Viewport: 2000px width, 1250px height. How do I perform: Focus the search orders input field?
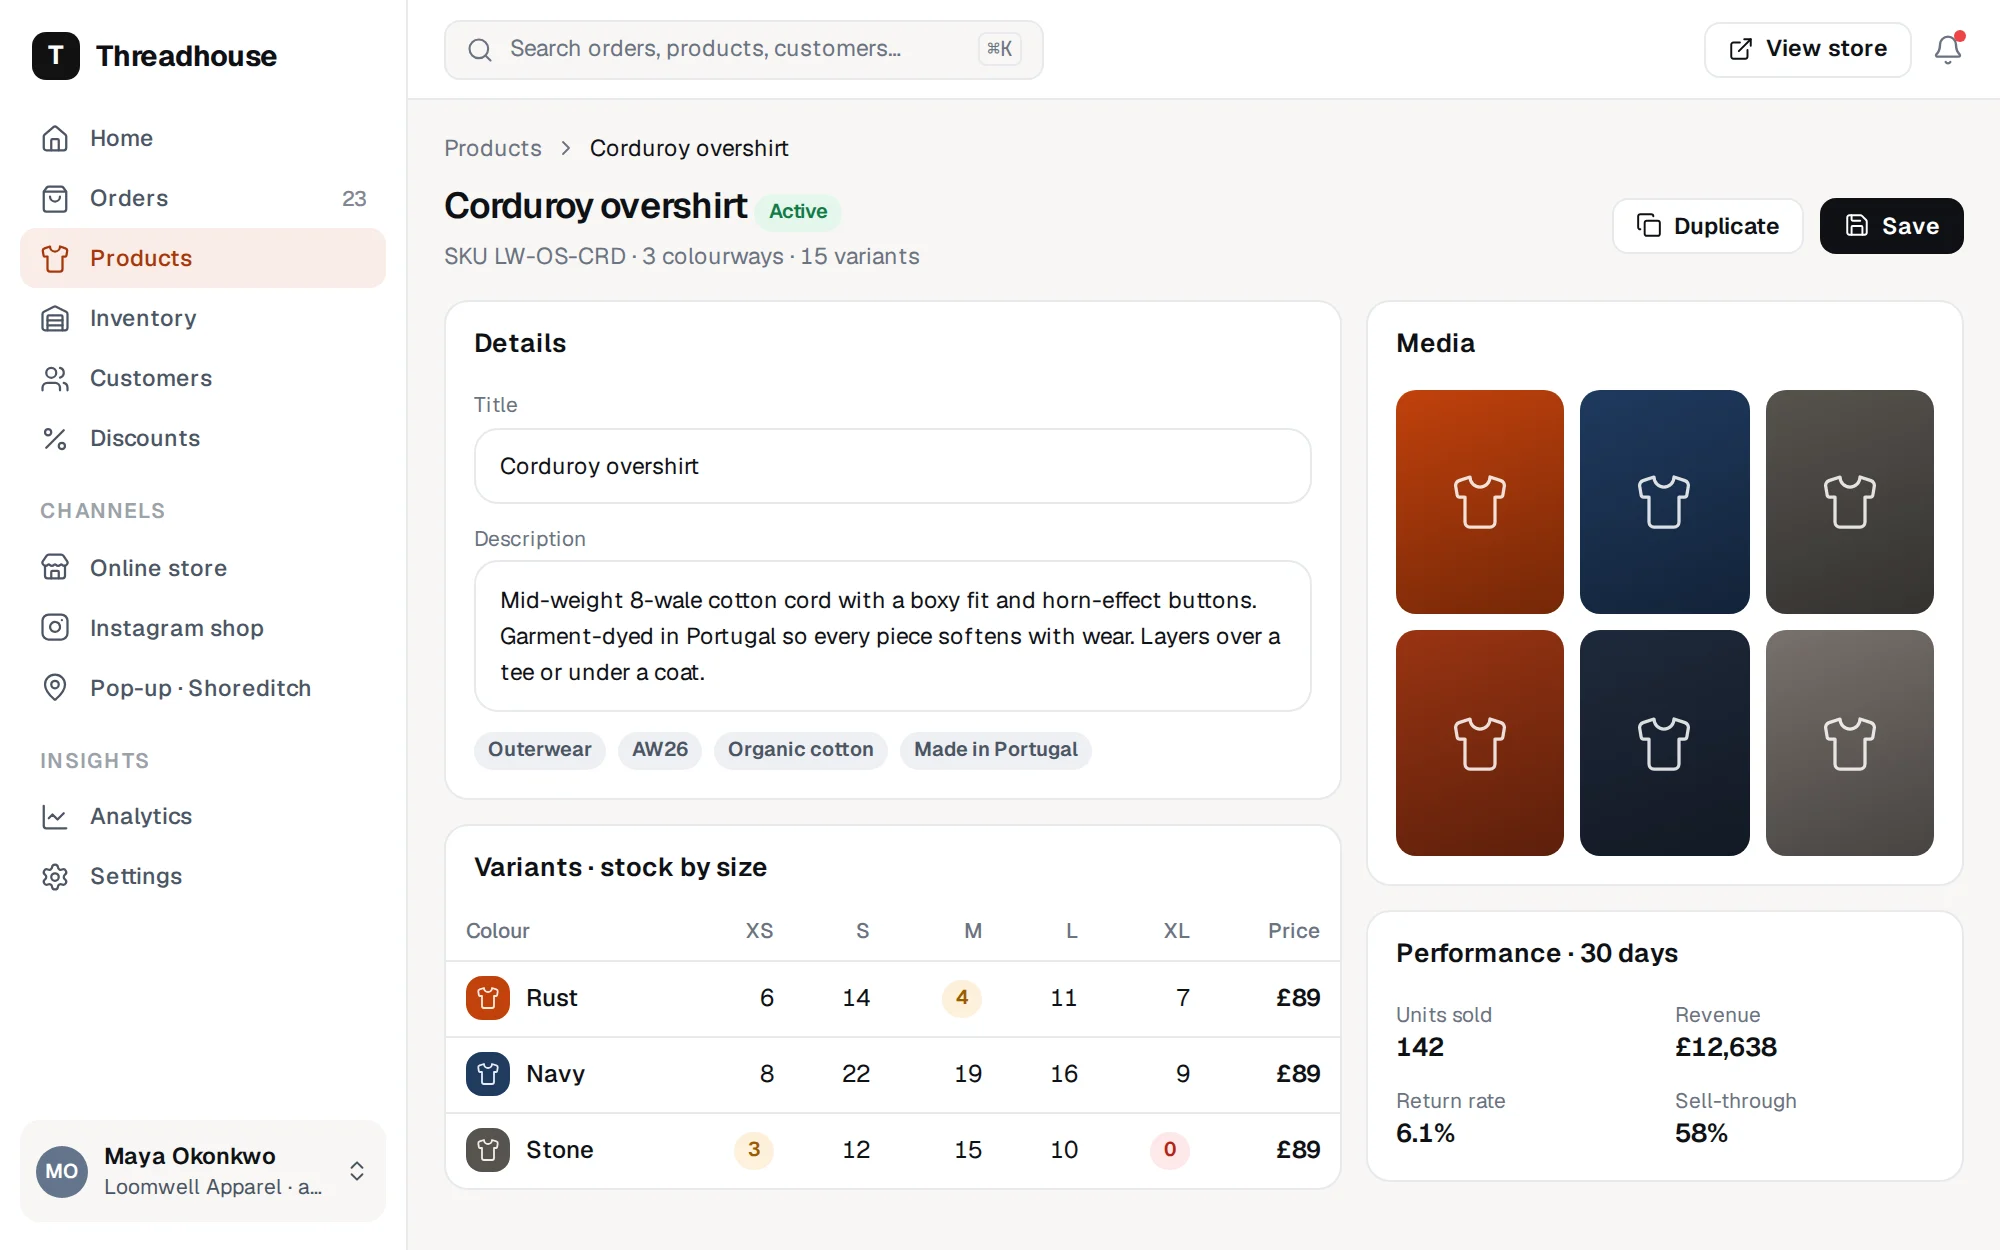point(743,49)
